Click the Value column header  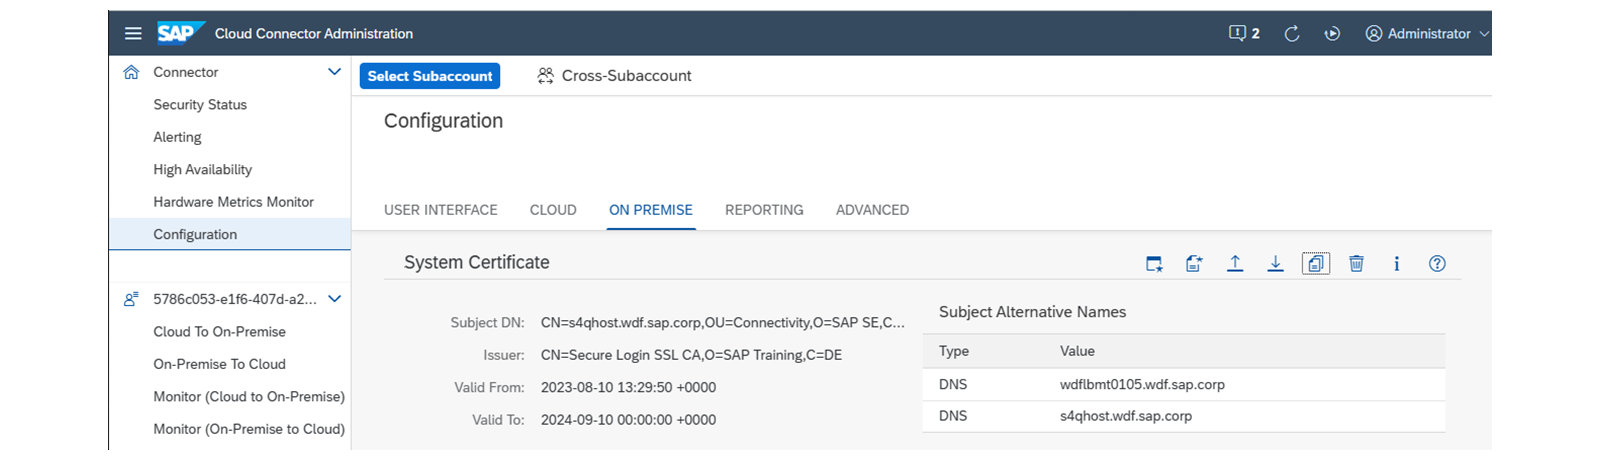click(x=1077, y=351)
